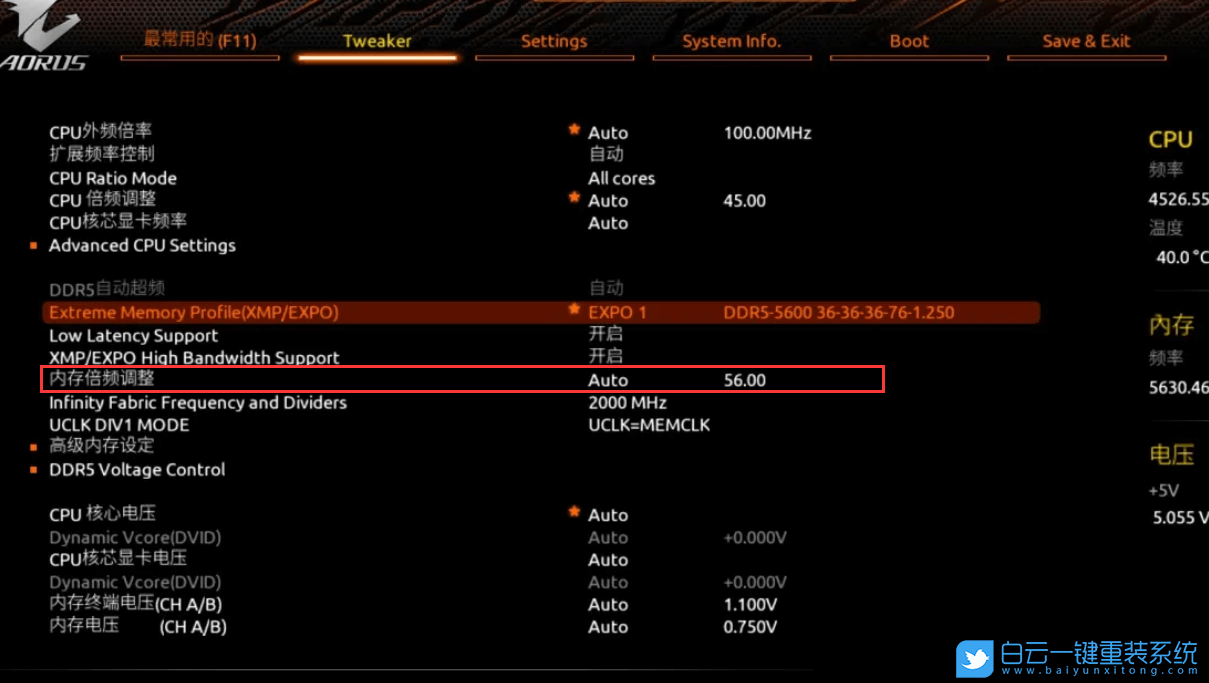Open the 最常用的 (F11) tab
The width and height of the screenshot is (1209, 683).
click(x=200, y=41)
